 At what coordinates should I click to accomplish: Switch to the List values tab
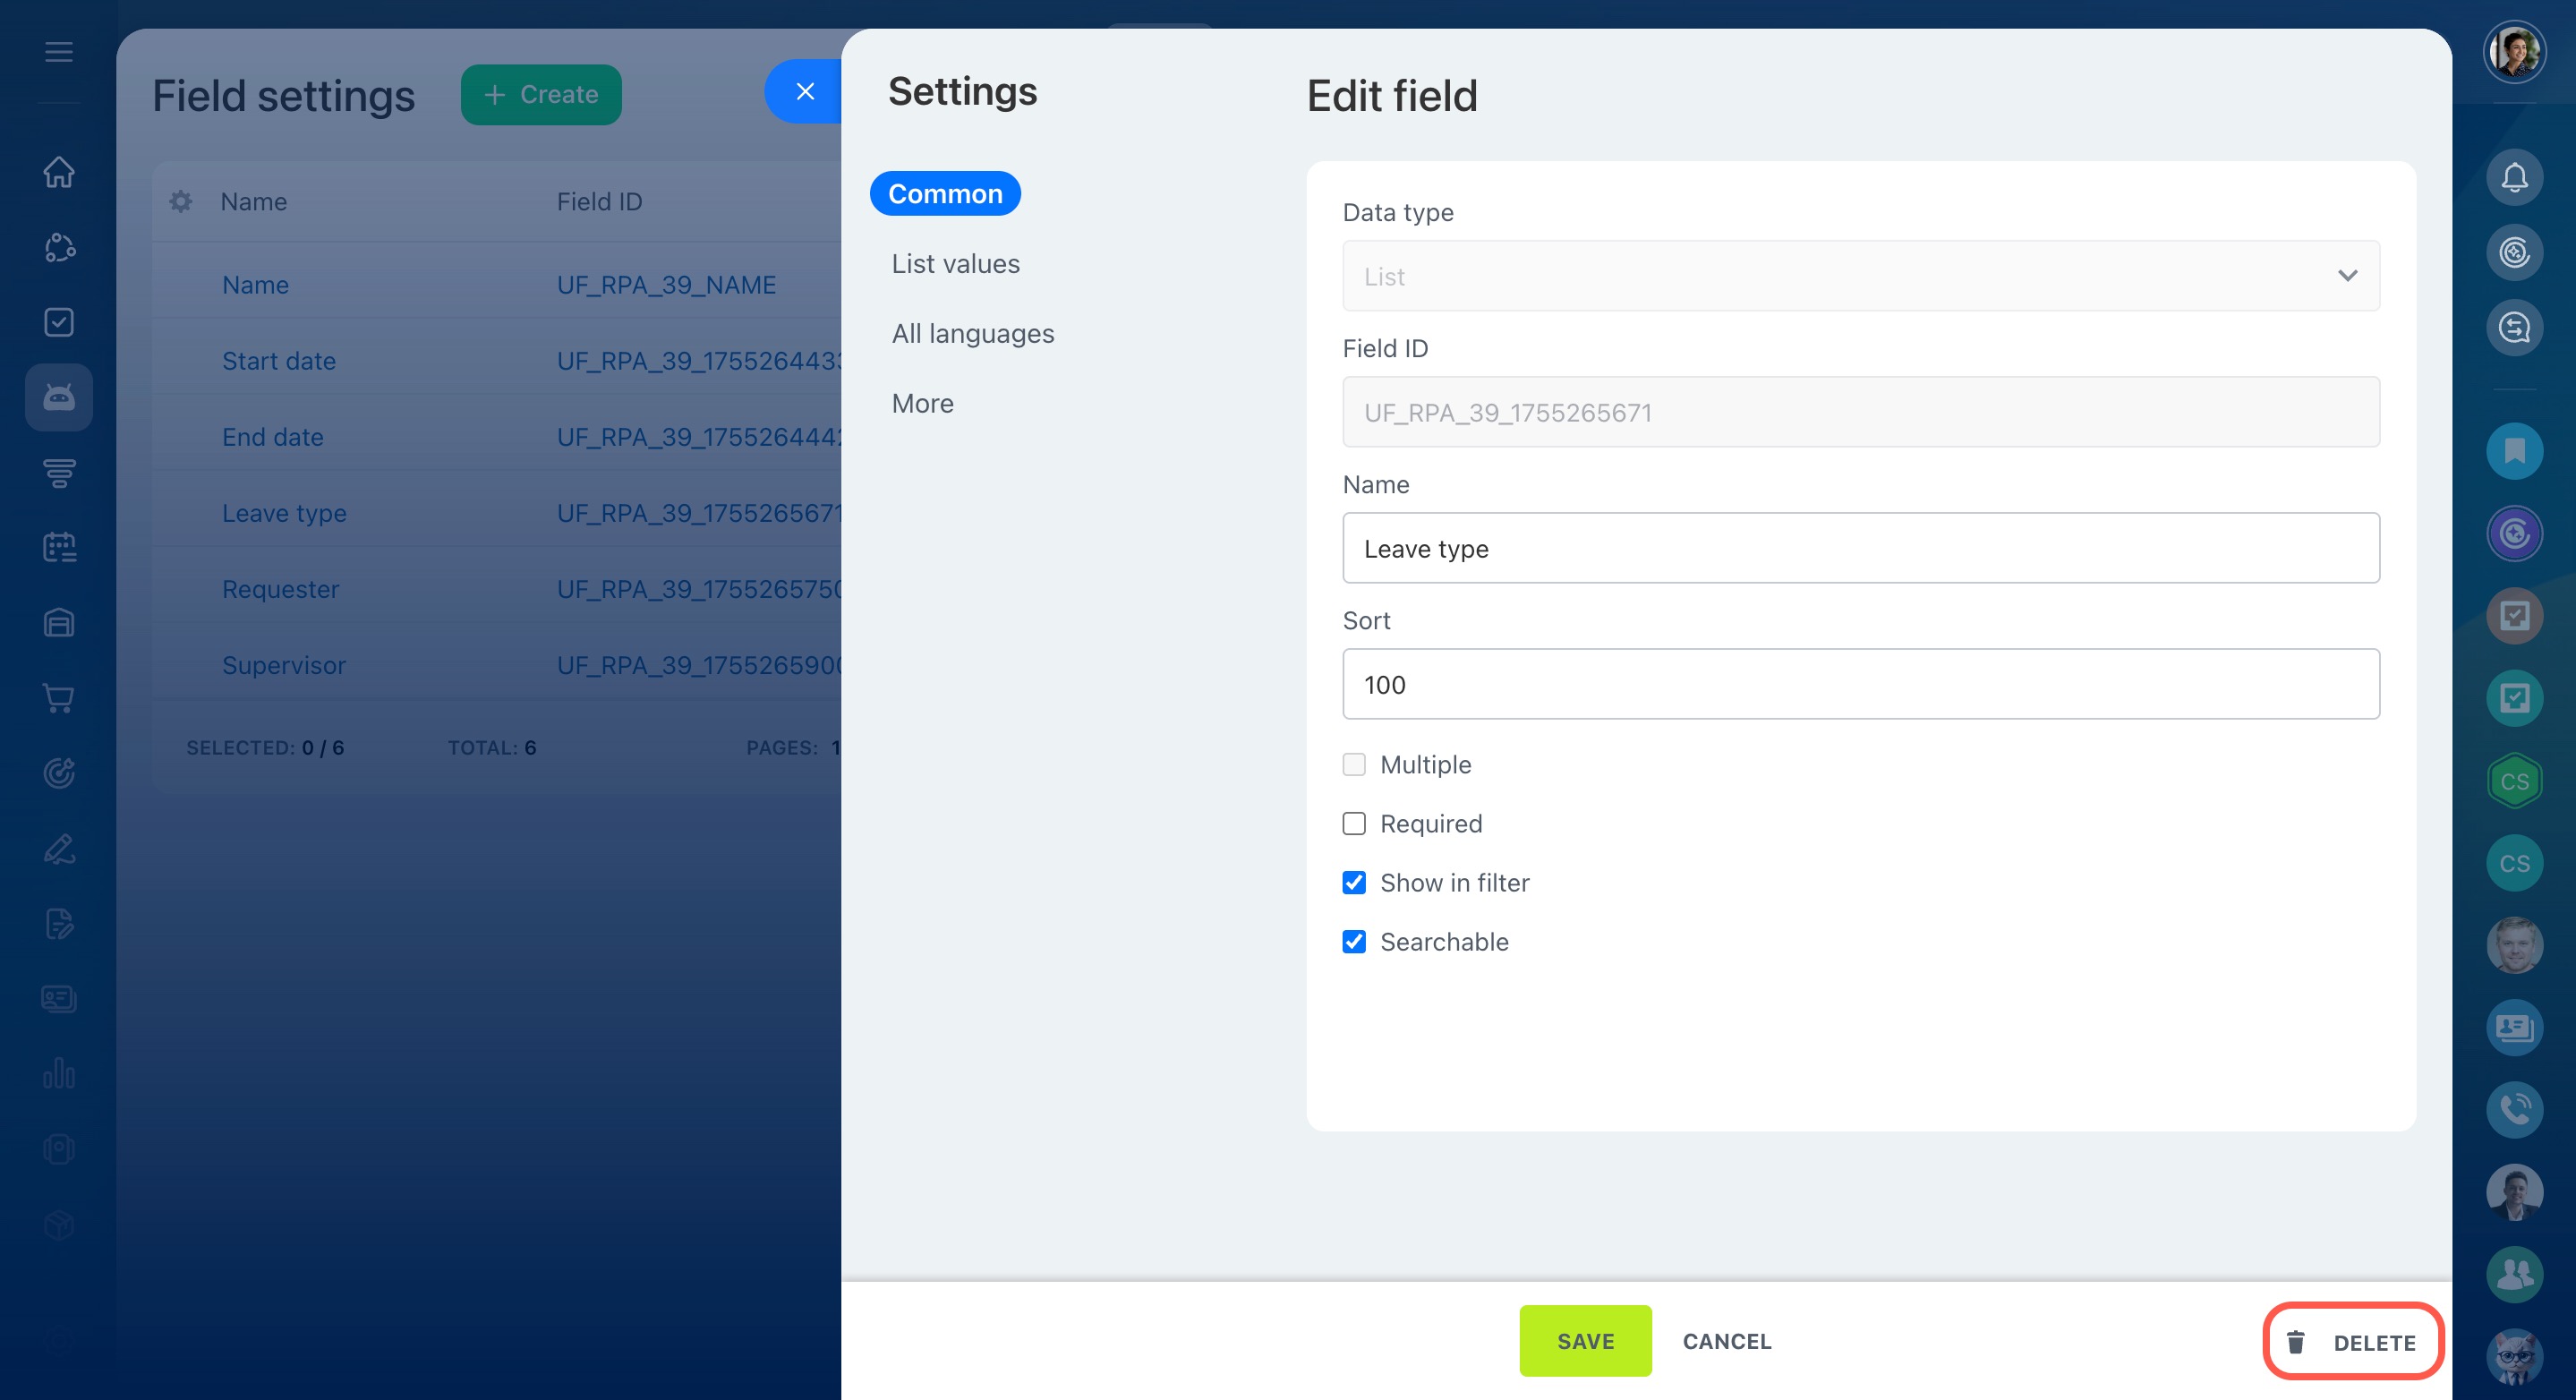pyautogui.click(x=955, y=264)
